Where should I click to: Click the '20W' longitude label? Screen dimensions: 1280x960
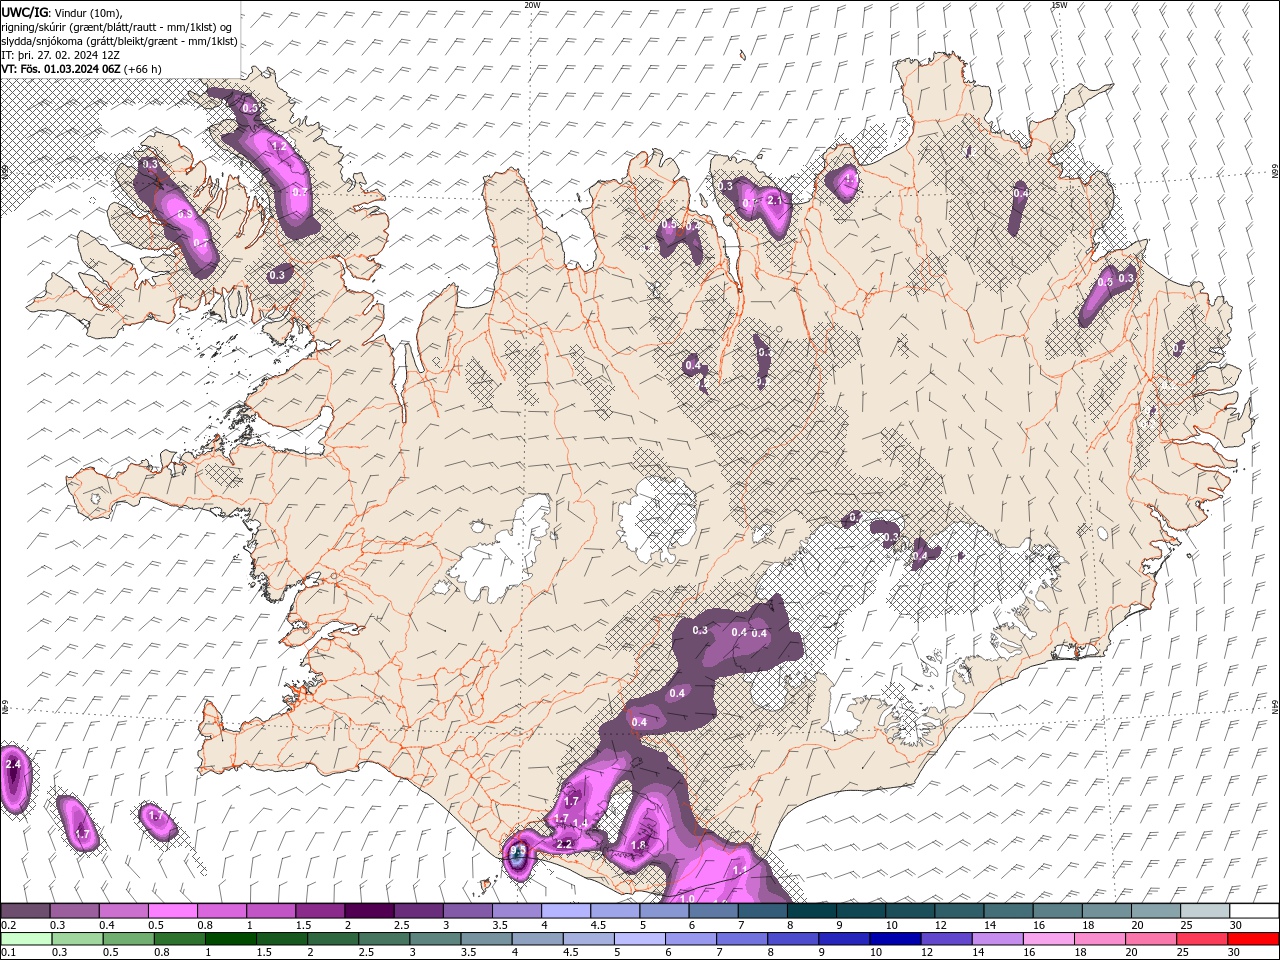(533, 5)
